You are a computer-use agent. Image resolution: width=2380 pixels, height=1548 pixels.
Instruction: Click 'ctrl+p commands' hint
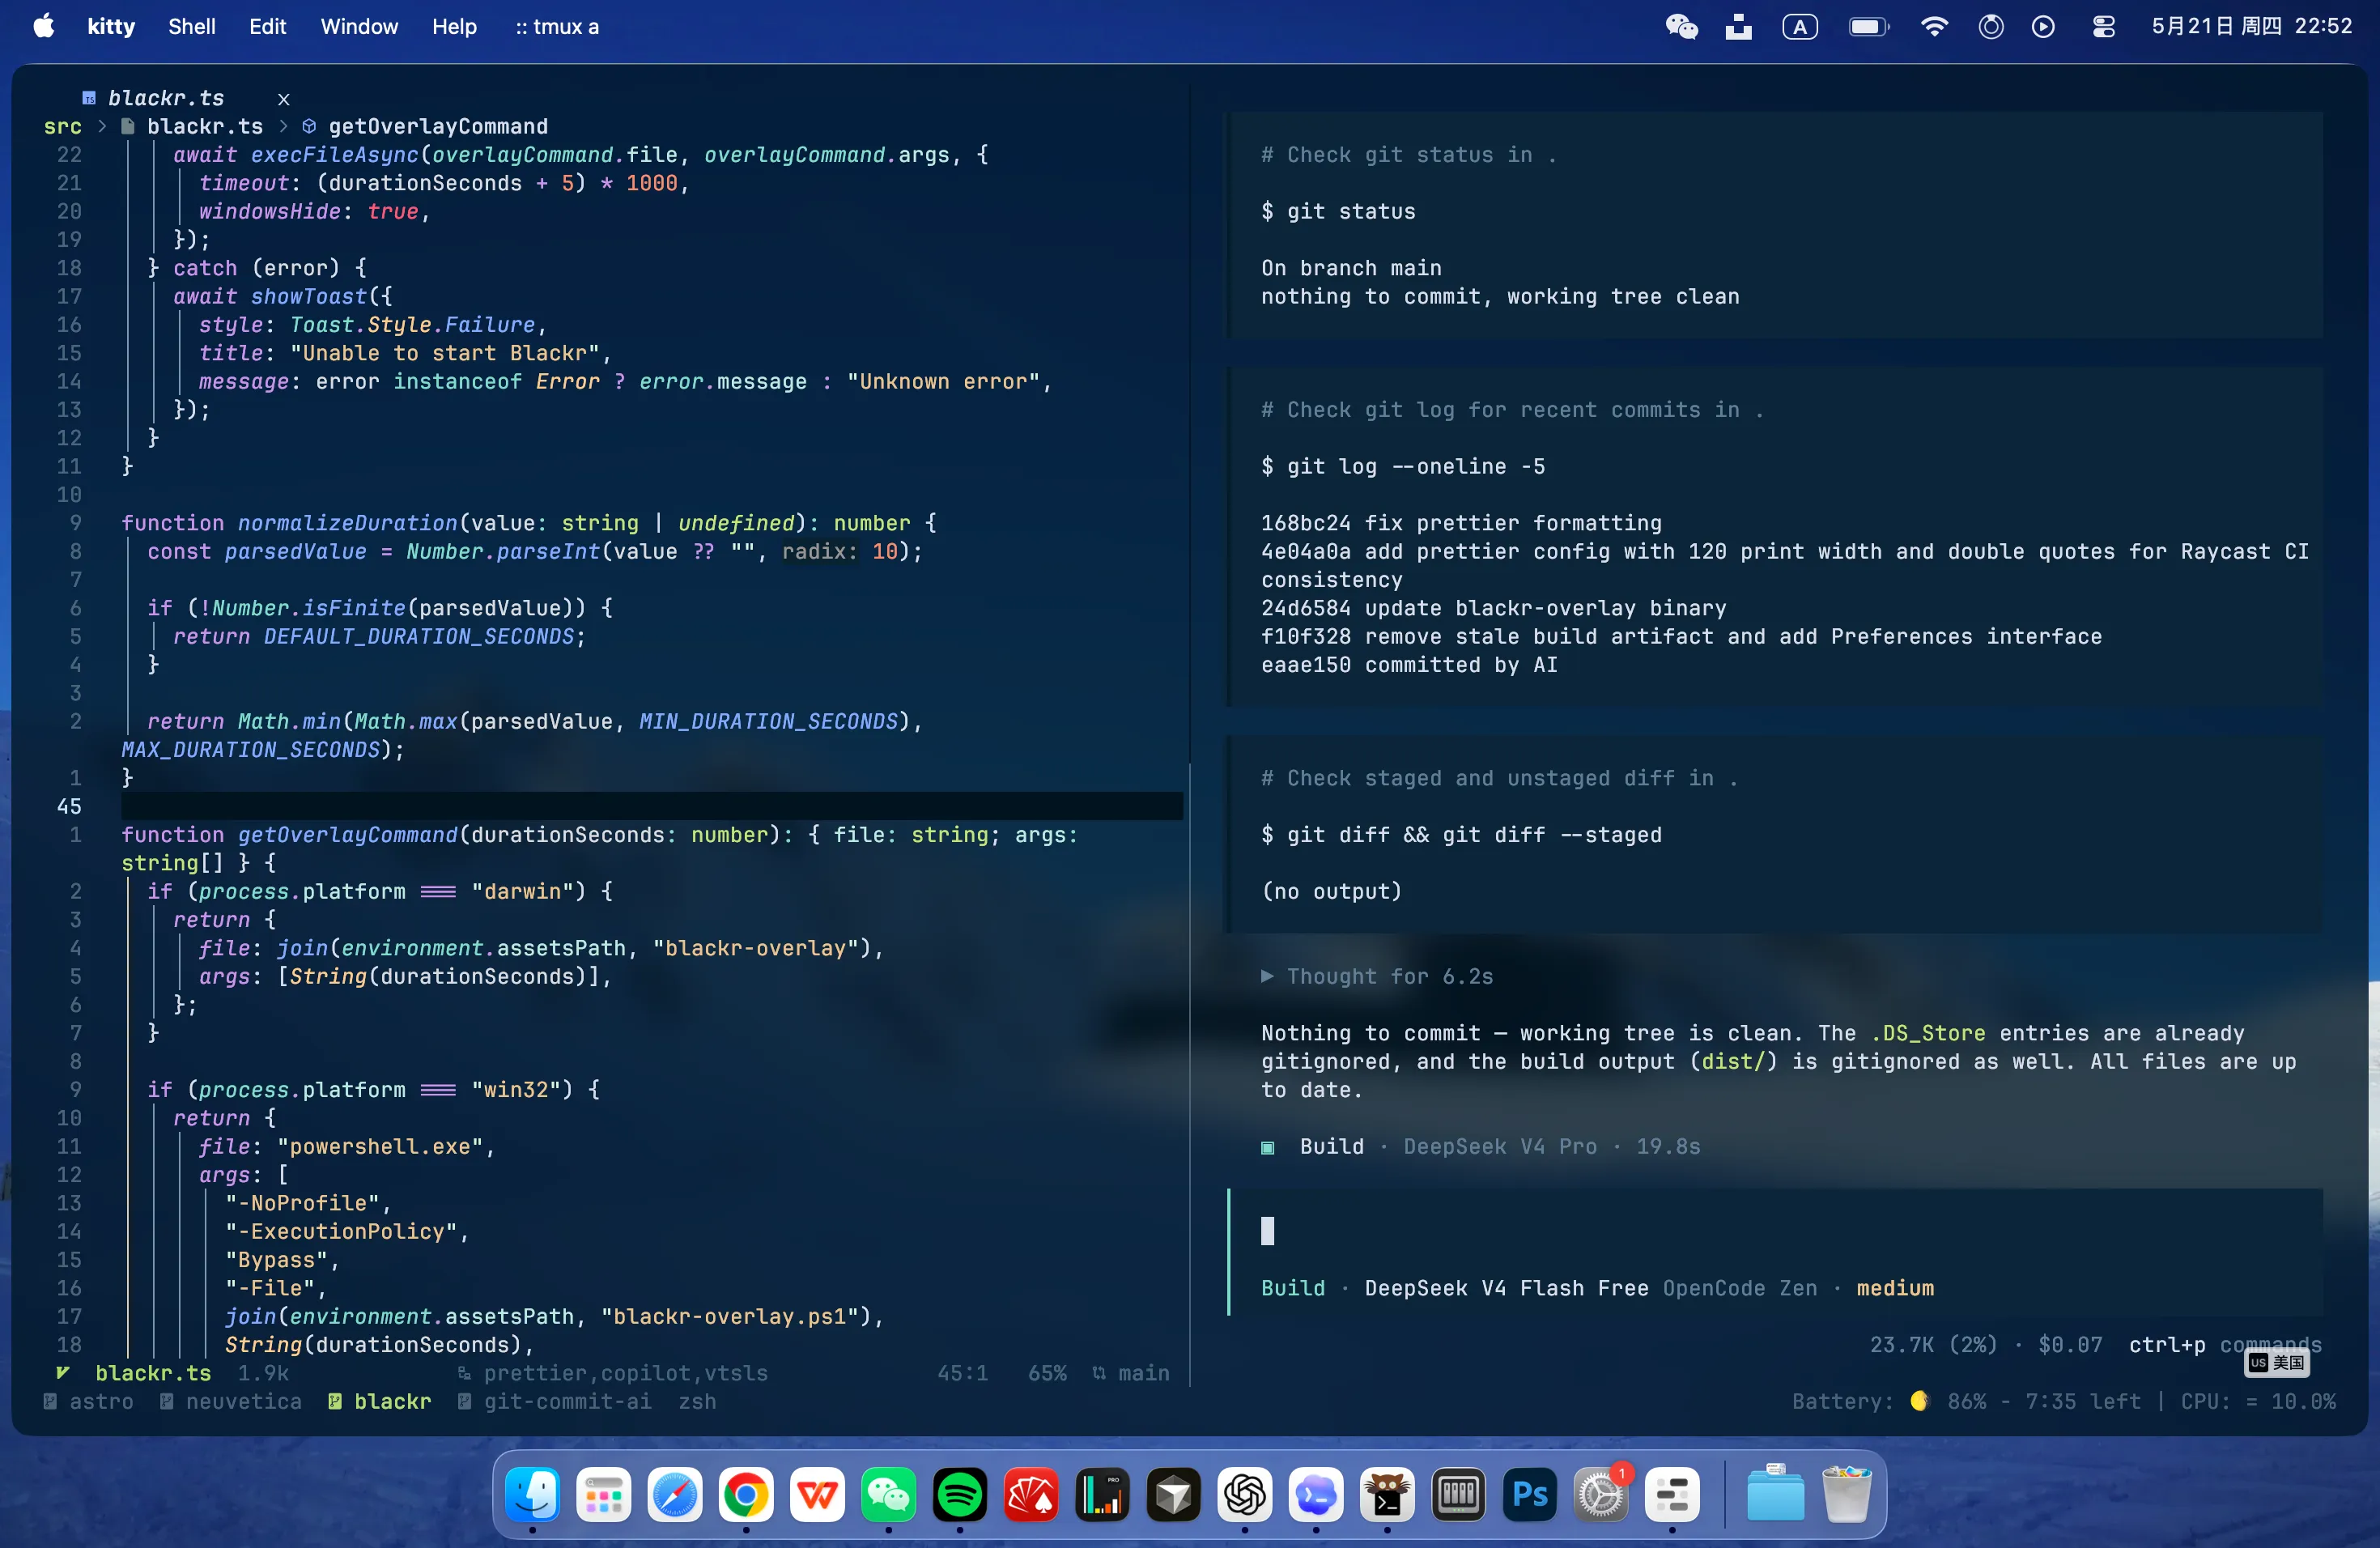[x=2225, y=1344]
